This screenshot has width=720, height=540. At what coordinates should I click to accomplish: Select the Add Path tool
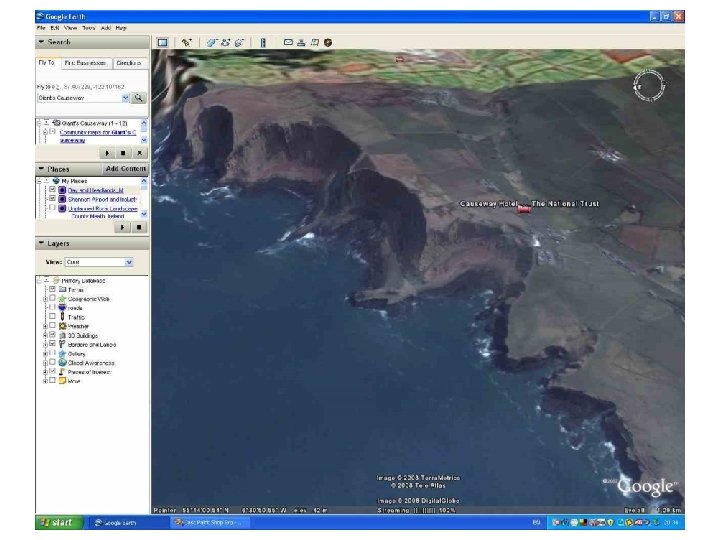[x=225, y=43]
